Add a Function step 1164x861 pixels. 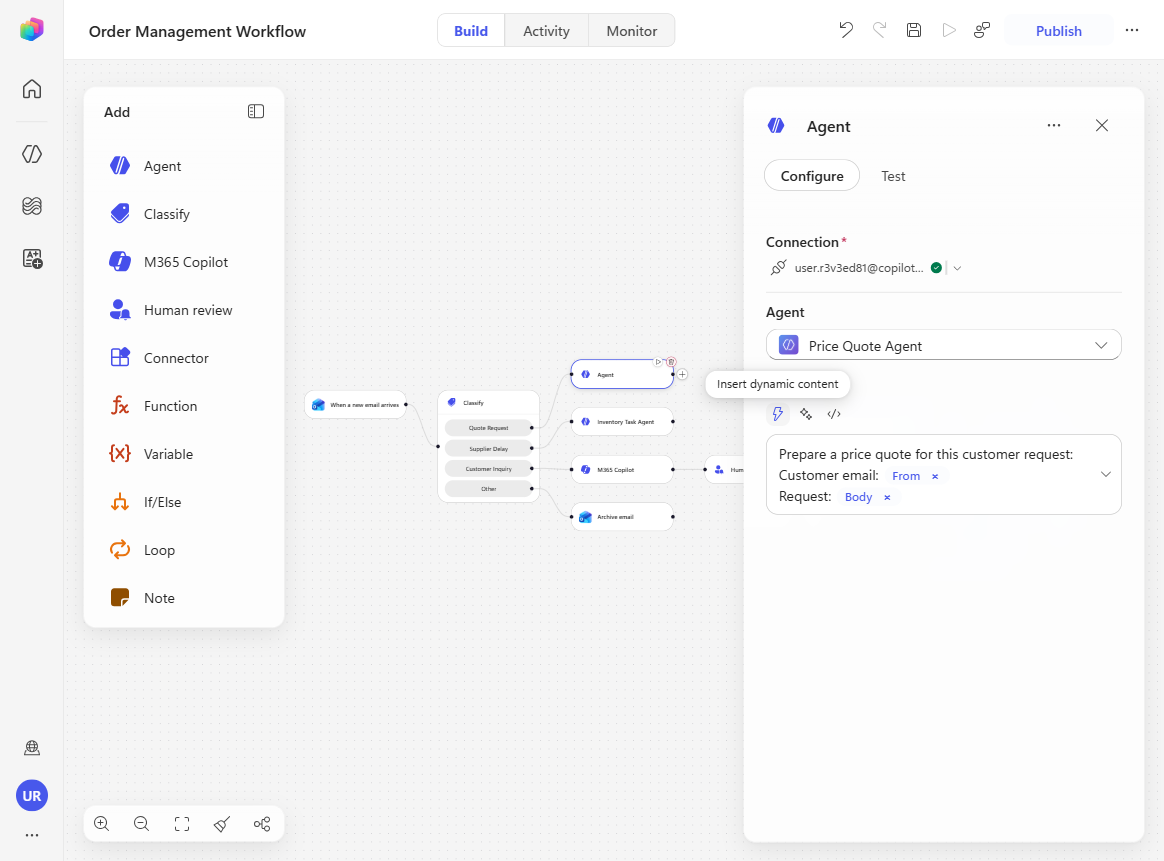(x=184, y=406)
